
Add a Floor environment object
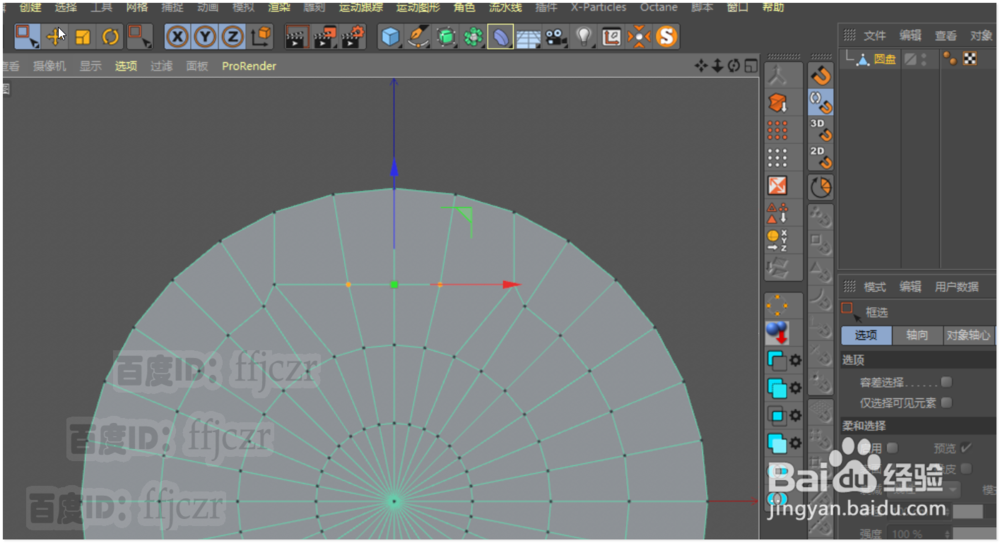tap(528, 36)
